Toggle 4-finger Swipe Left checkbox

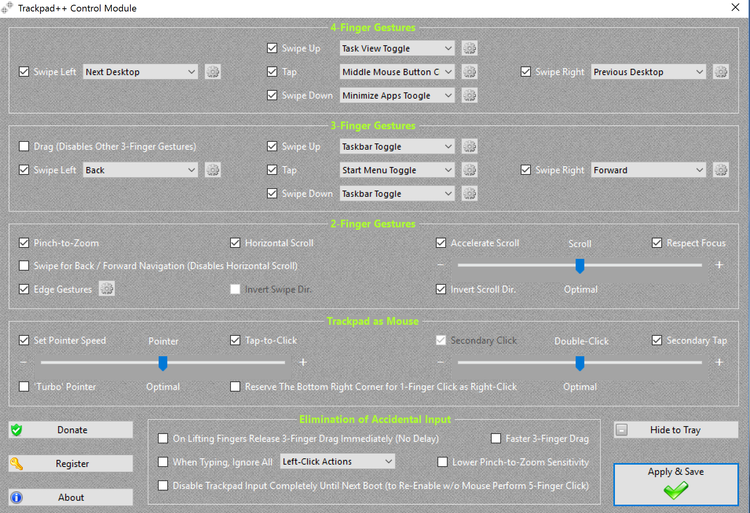click(x=24, y=72)
